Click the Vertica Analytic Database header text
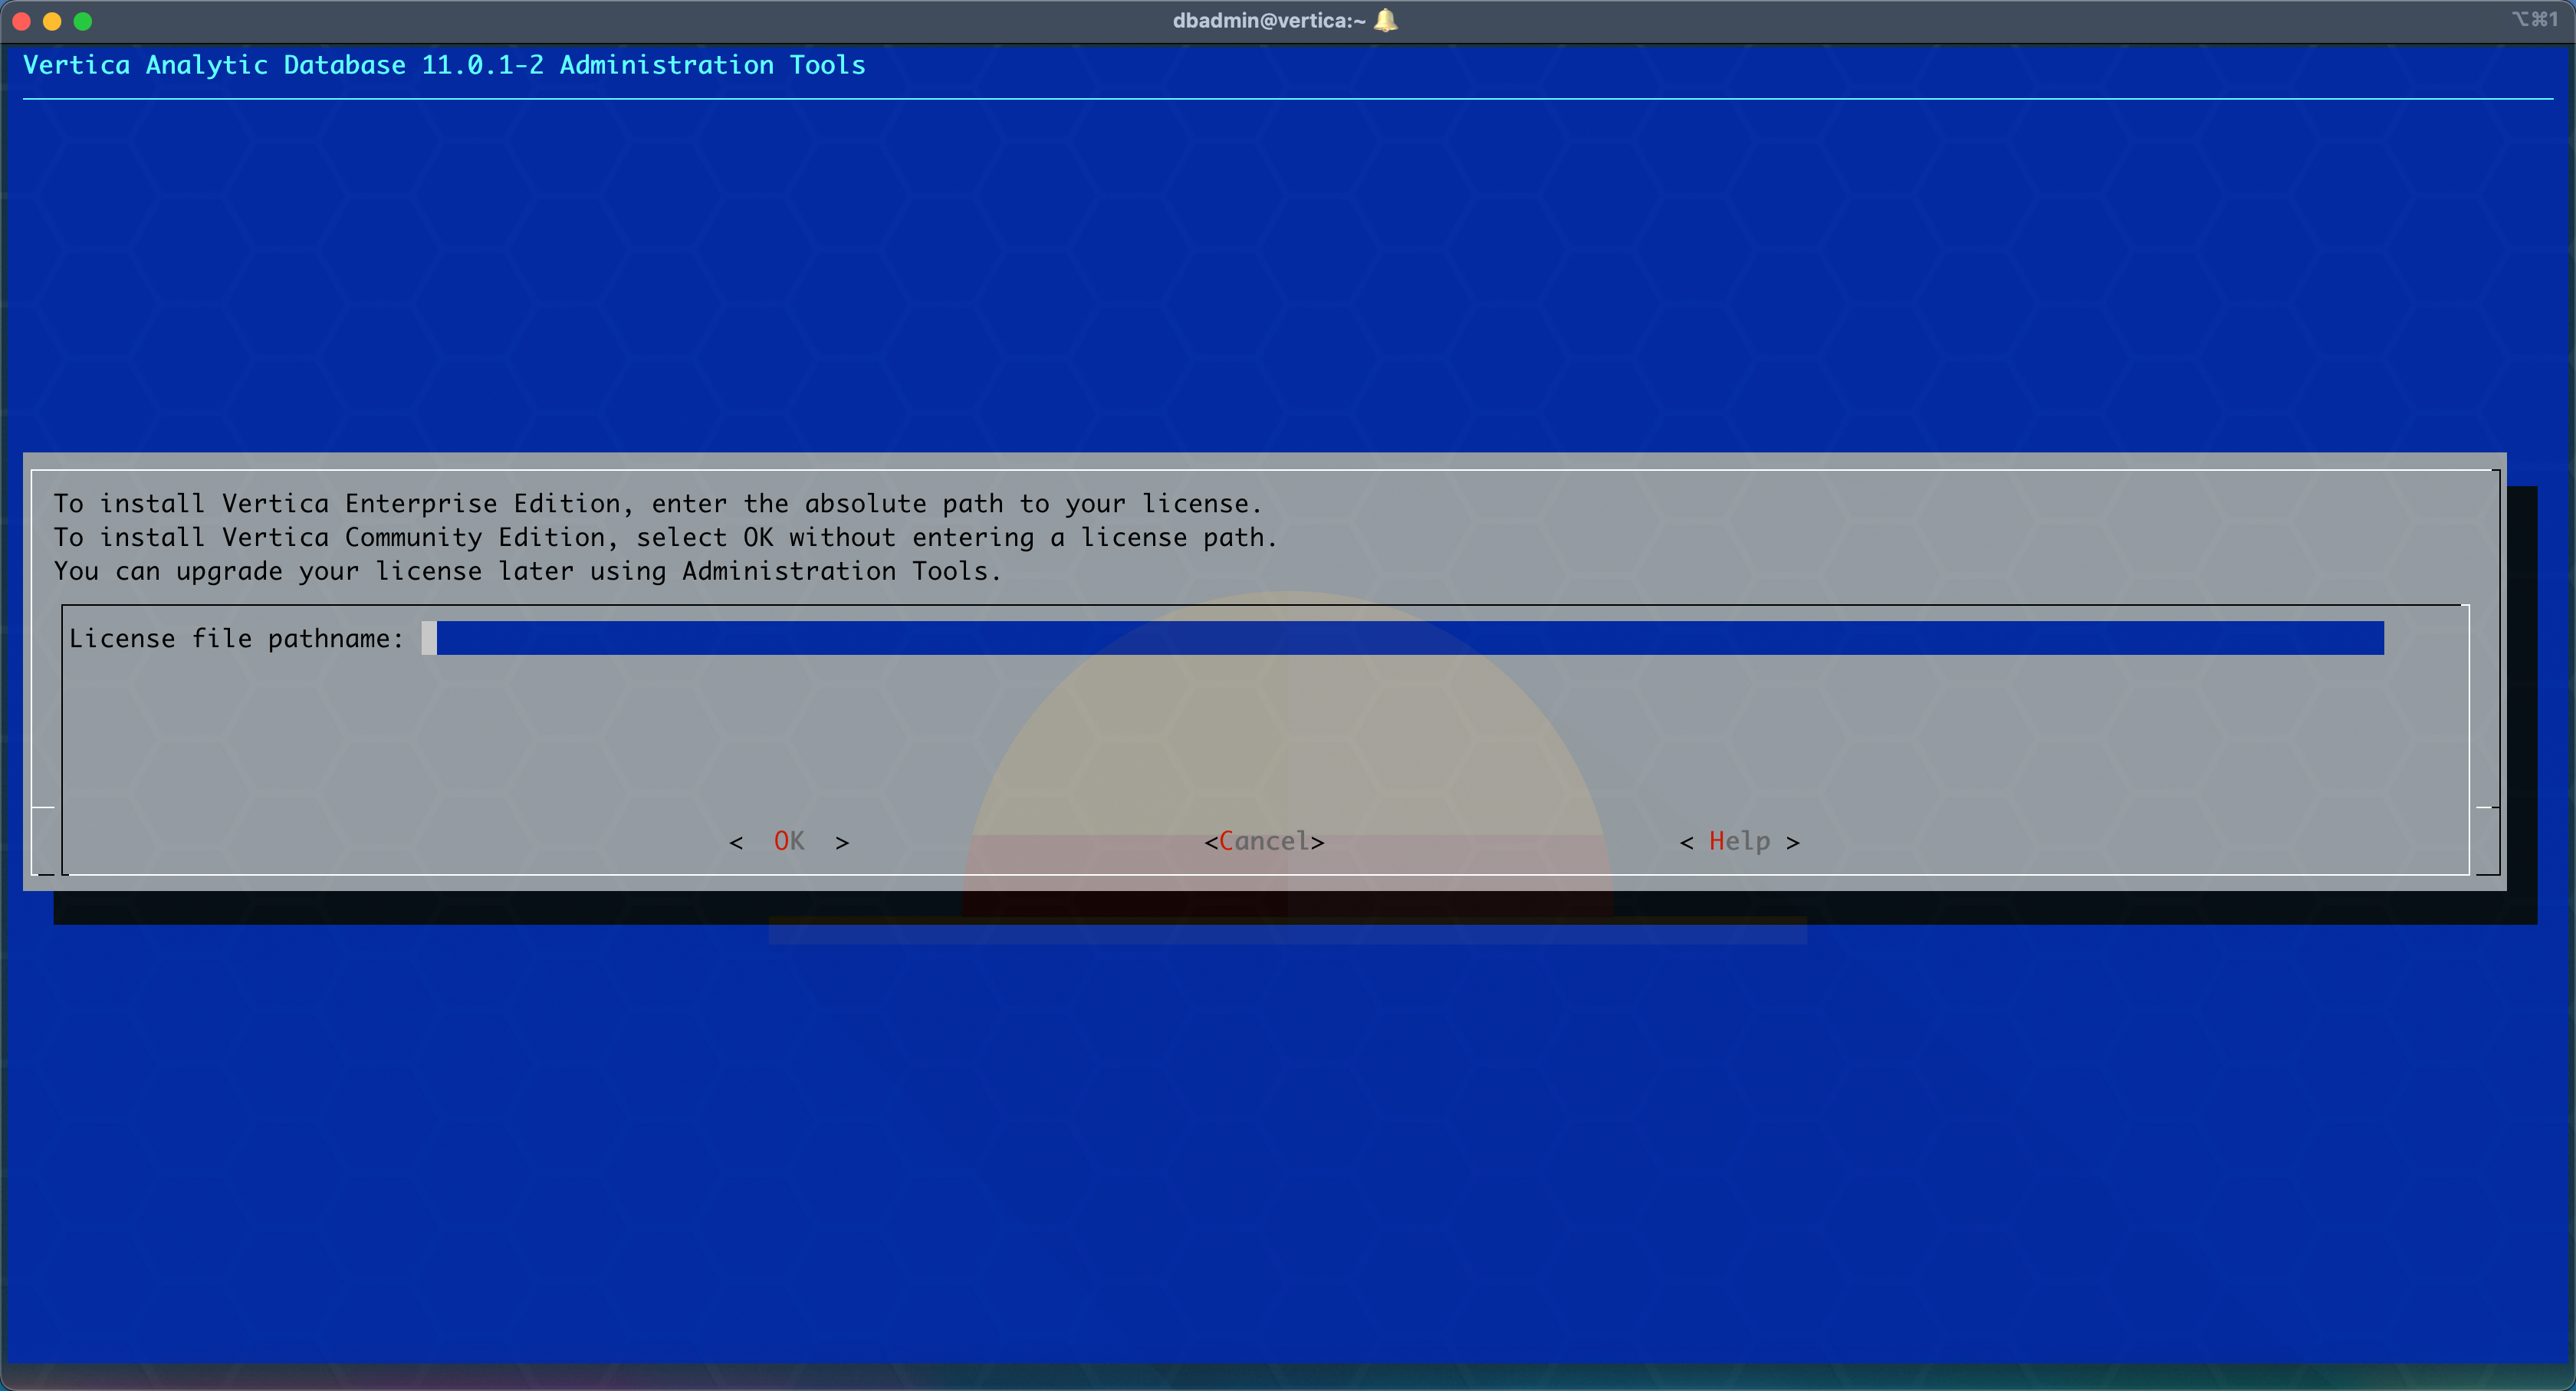 214,65
